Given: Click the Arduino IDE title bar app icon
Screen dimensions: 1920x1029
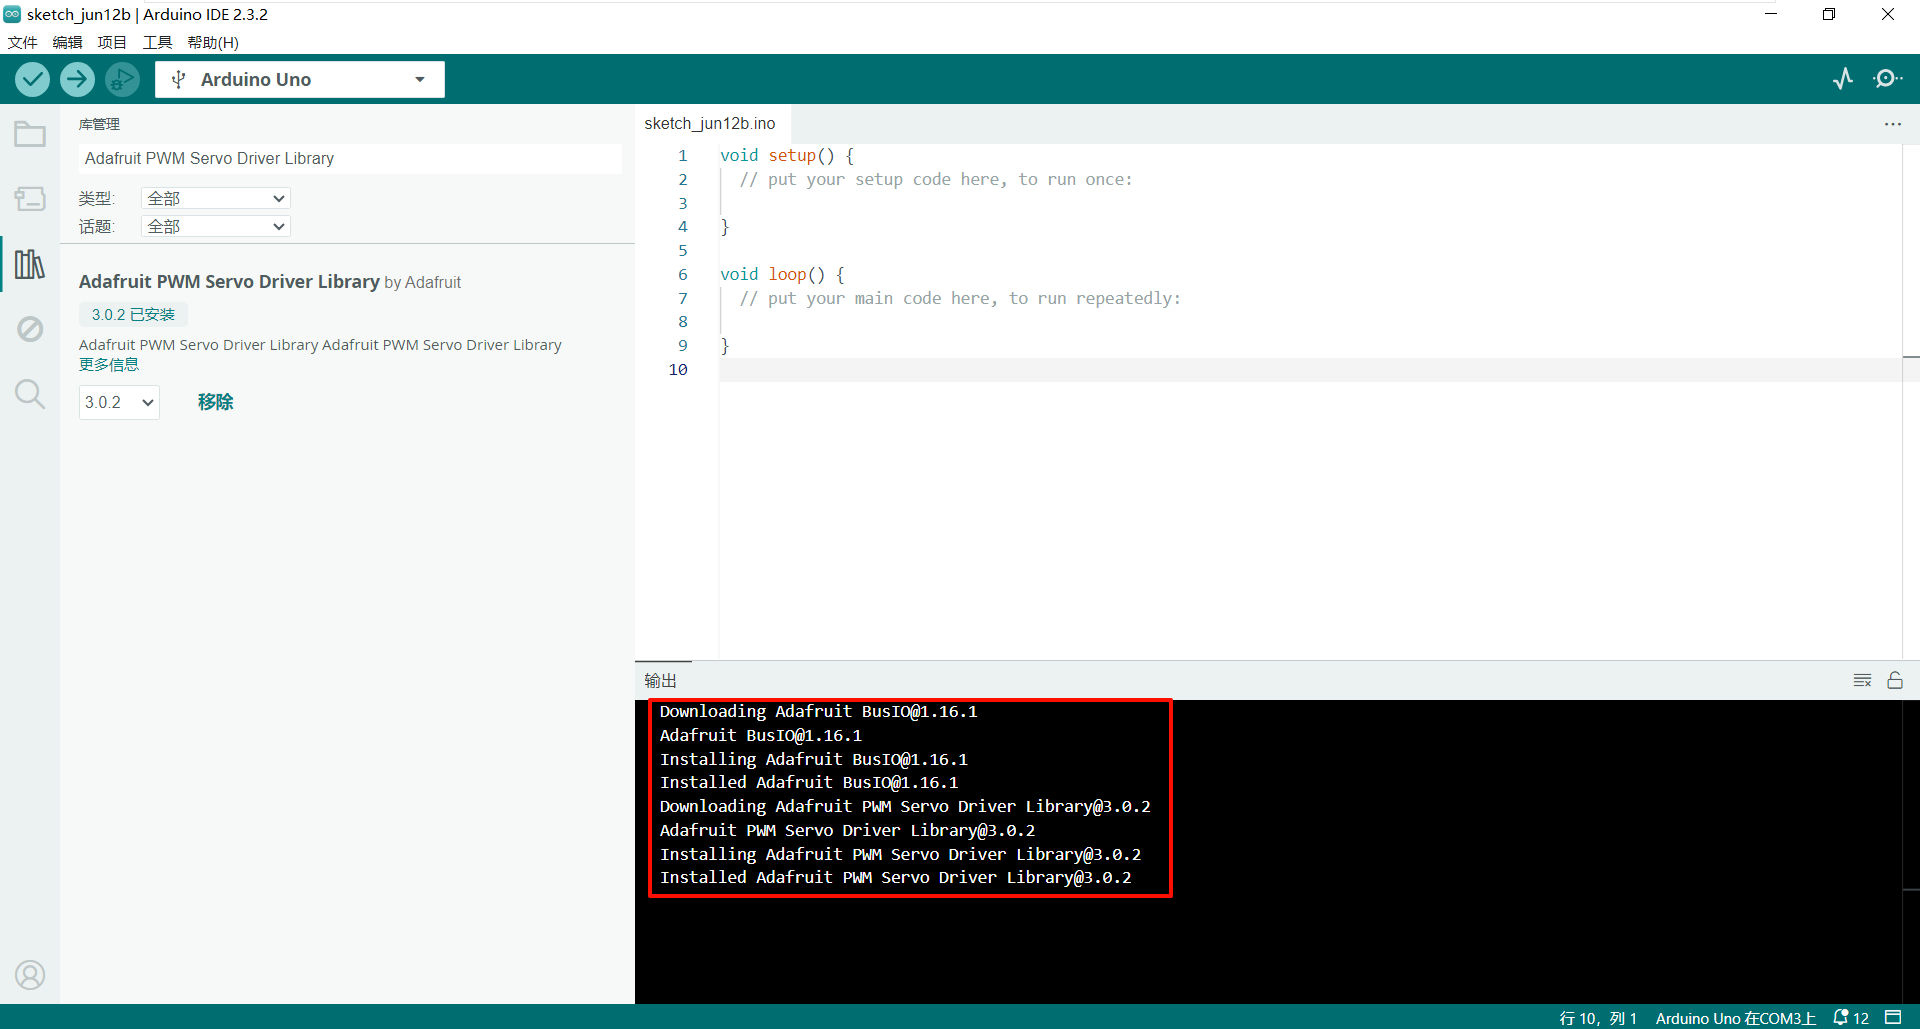Looking at the screenshot, I should (12, 14).
